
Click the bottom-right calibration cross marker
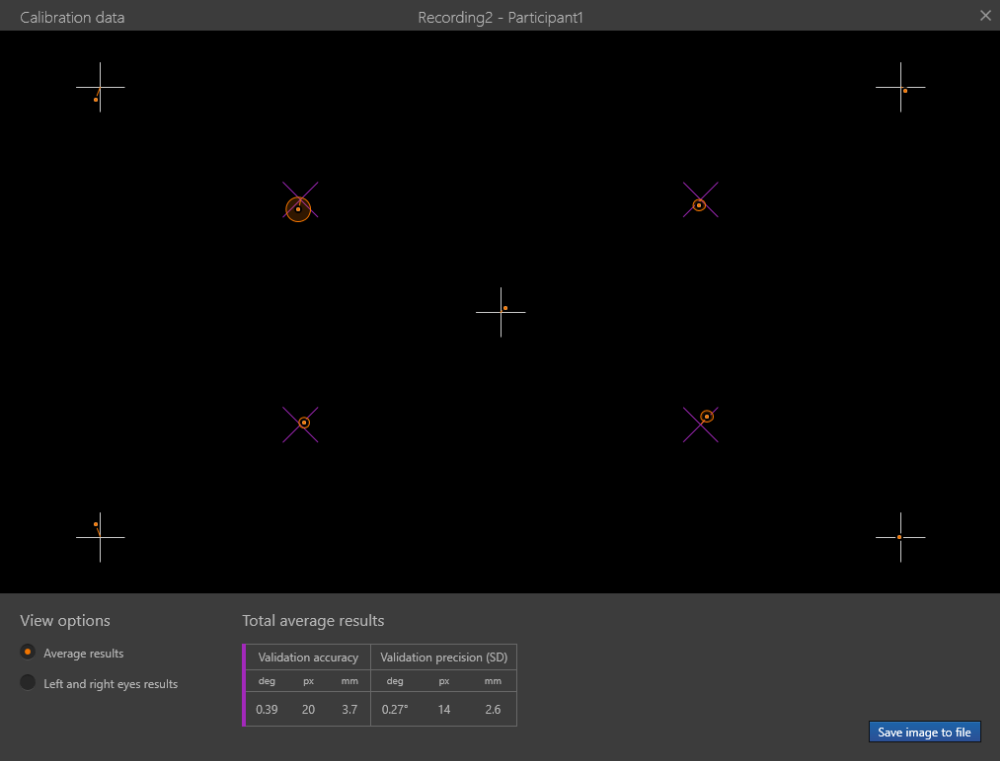901,538
